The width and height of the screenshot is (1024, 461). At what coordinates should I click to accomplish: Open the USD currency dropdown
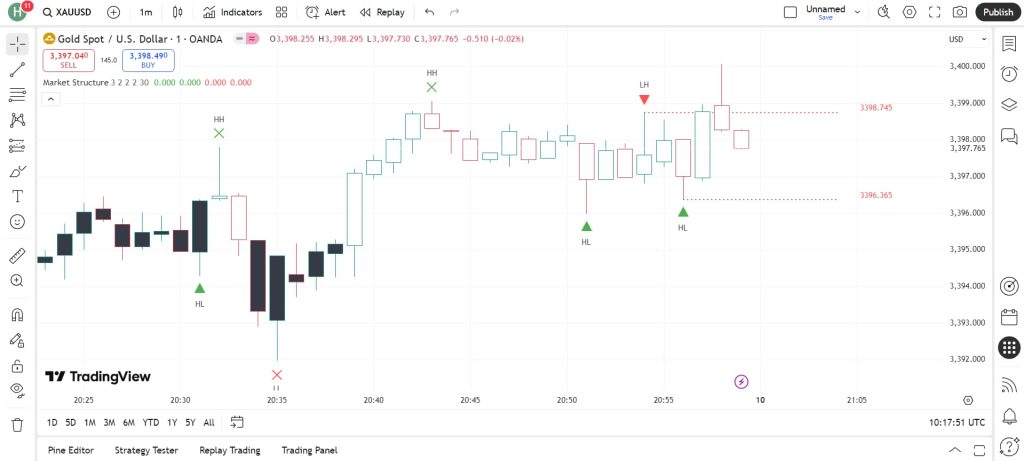(967, 39)
